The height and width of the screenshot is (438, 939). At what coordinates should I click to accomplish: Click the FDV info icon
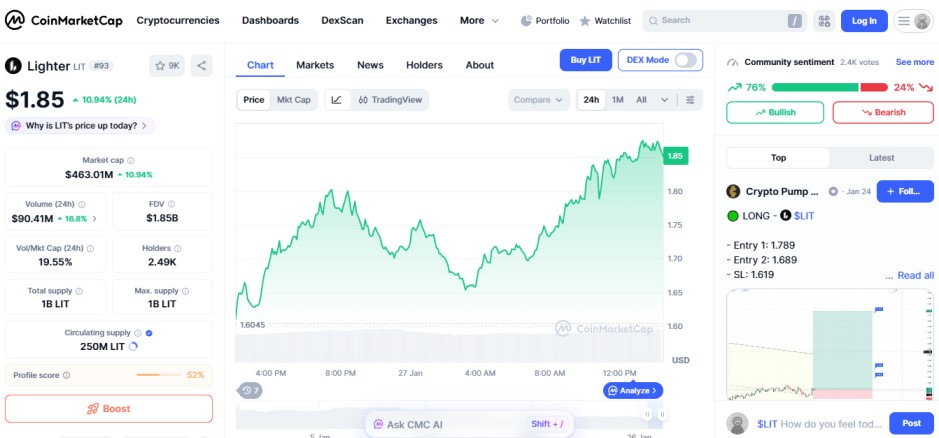(171, 204)
